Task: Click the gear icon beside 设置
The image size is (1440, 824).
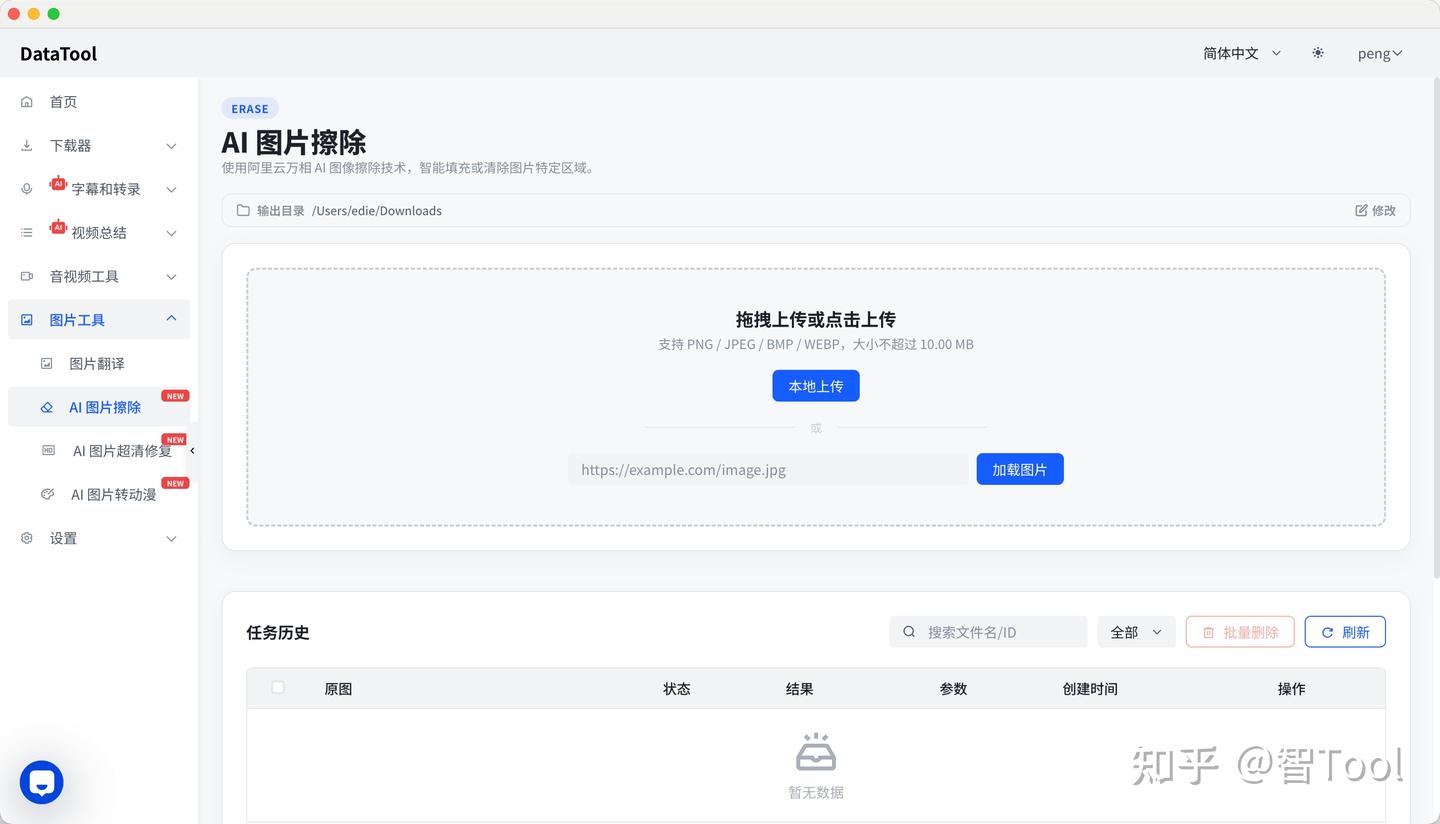Action: [27, 538]
